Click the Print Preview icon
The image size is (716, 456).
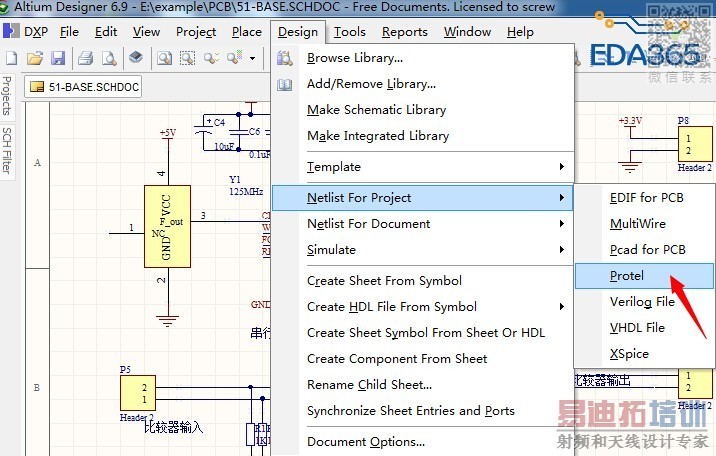tap(109, 58)
